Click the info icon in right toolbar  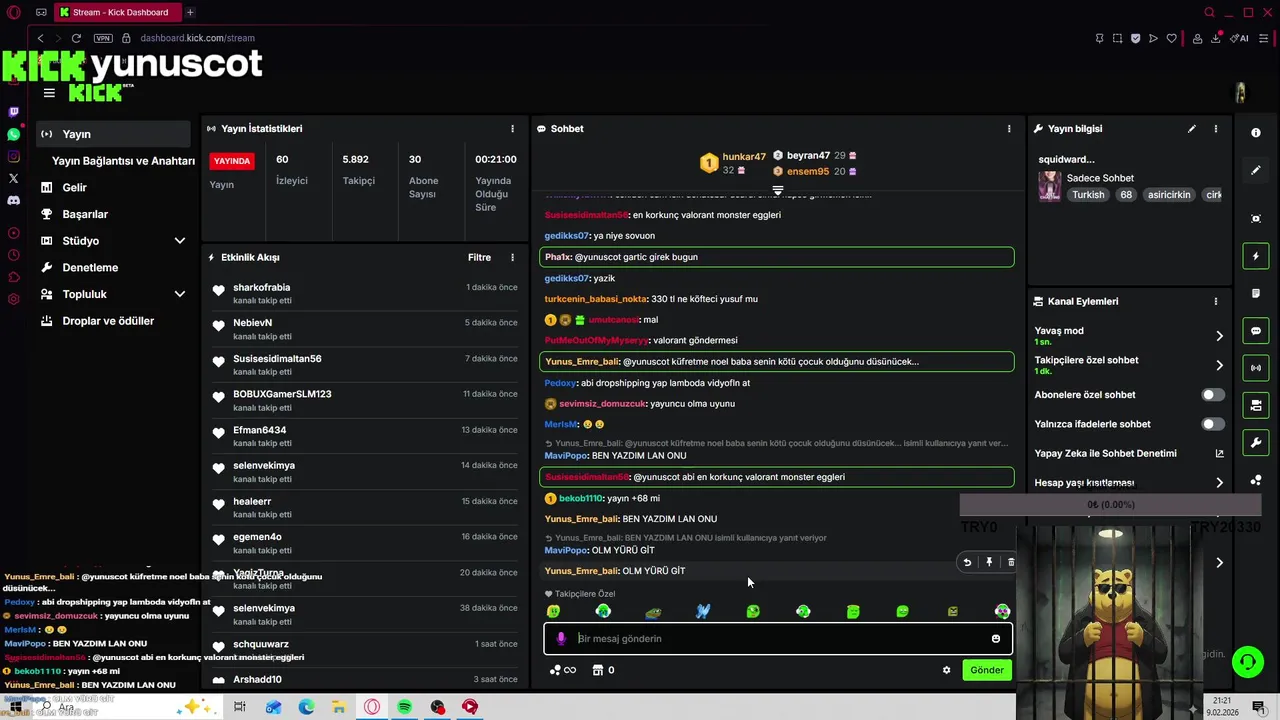click(x=1256, y=133)
